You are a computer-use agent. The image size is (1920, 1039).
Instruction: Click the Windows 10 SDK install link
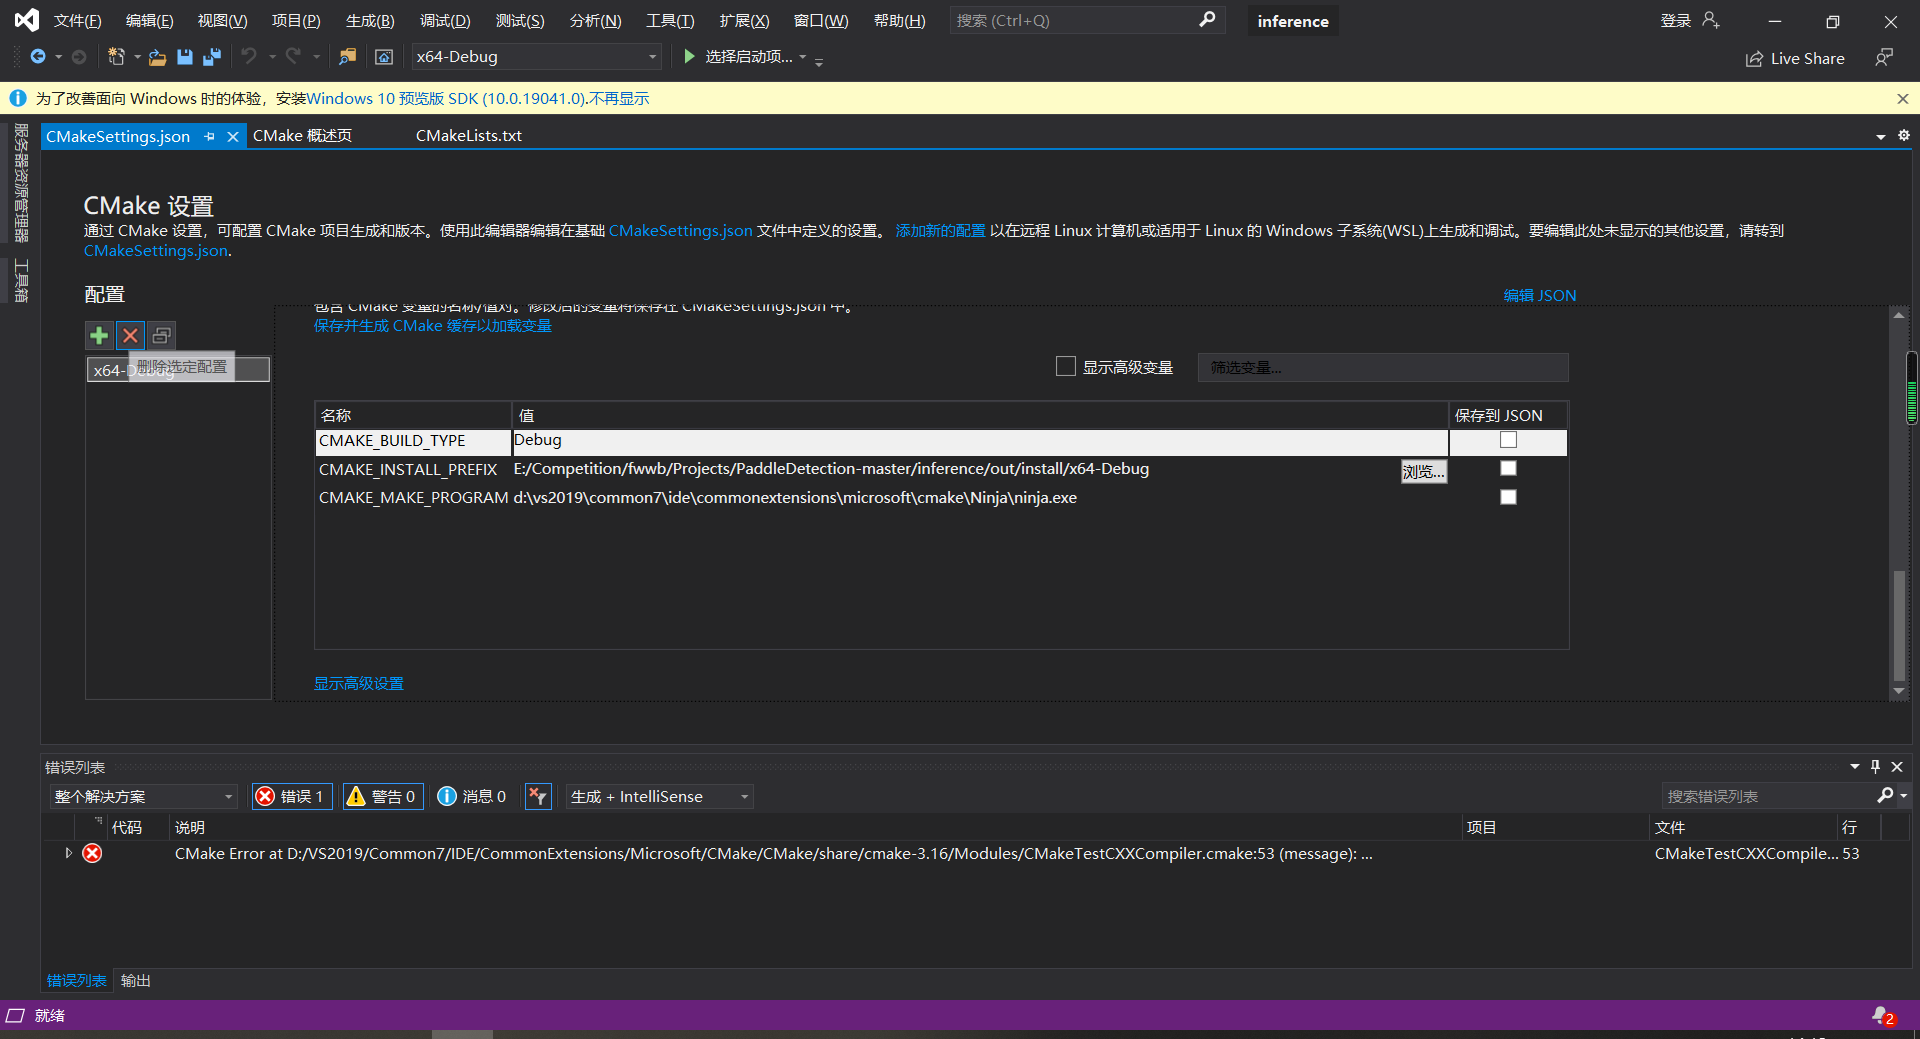click(446, 98)
